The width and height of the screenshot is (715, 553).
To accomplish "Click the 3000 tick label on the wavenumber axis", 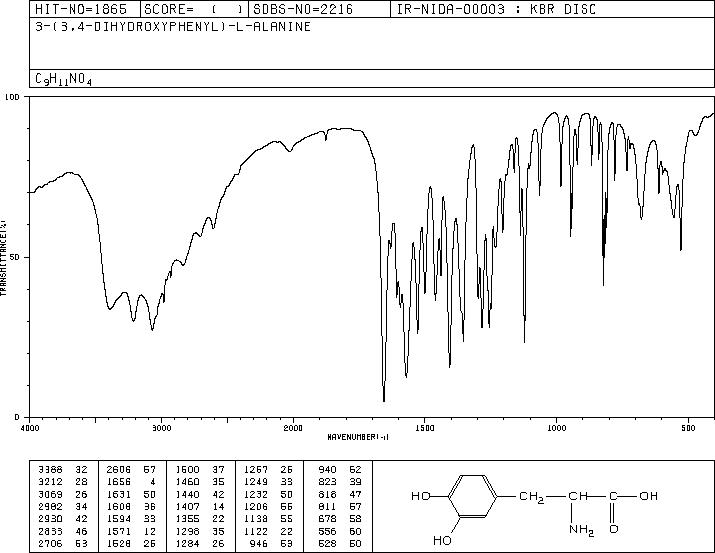I will 161,428.
